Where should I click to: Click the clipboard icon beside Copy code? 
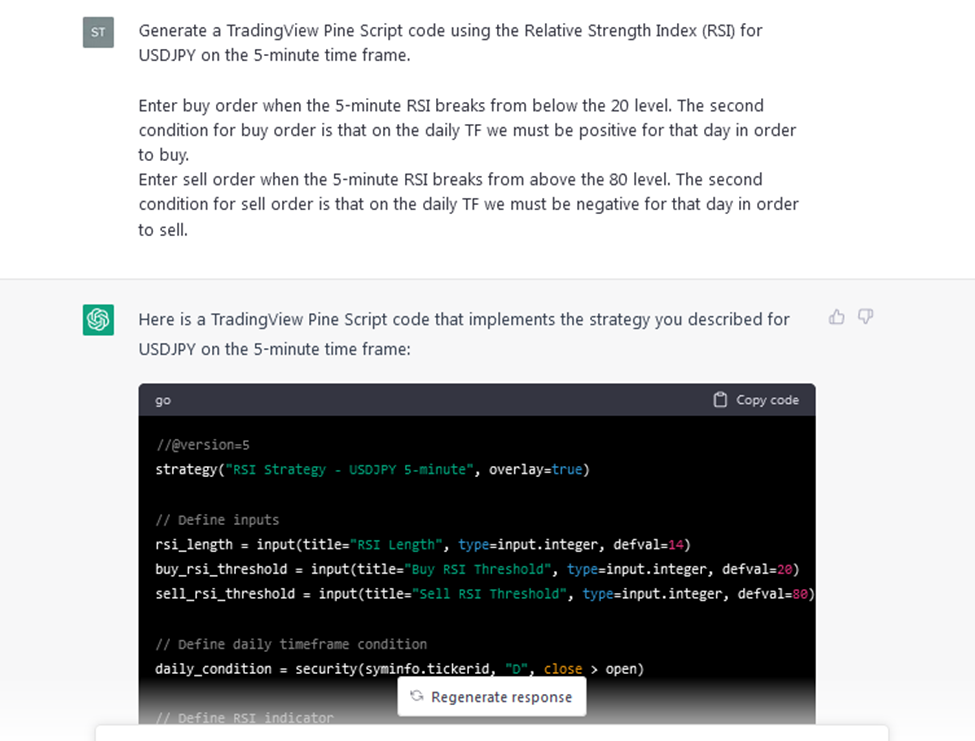(720, 400)
